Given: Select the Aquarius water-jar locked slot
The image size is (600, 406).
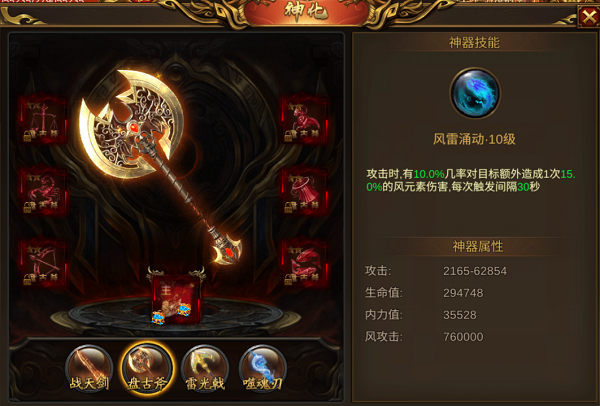Looking at the screenshot, I should click(304, 191).
